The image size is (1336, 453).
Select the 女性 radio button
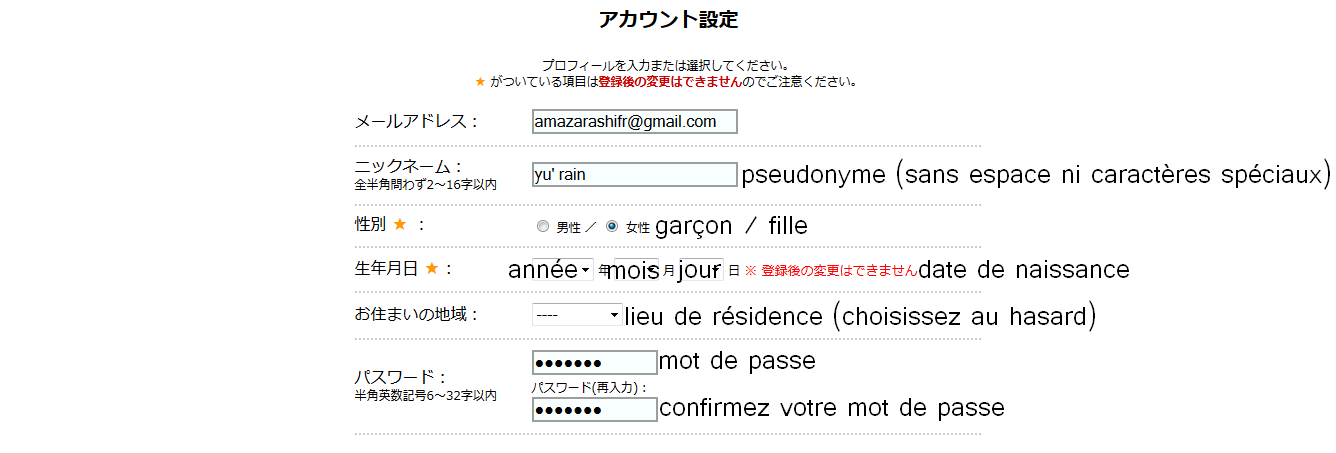(x=612, y=227)
